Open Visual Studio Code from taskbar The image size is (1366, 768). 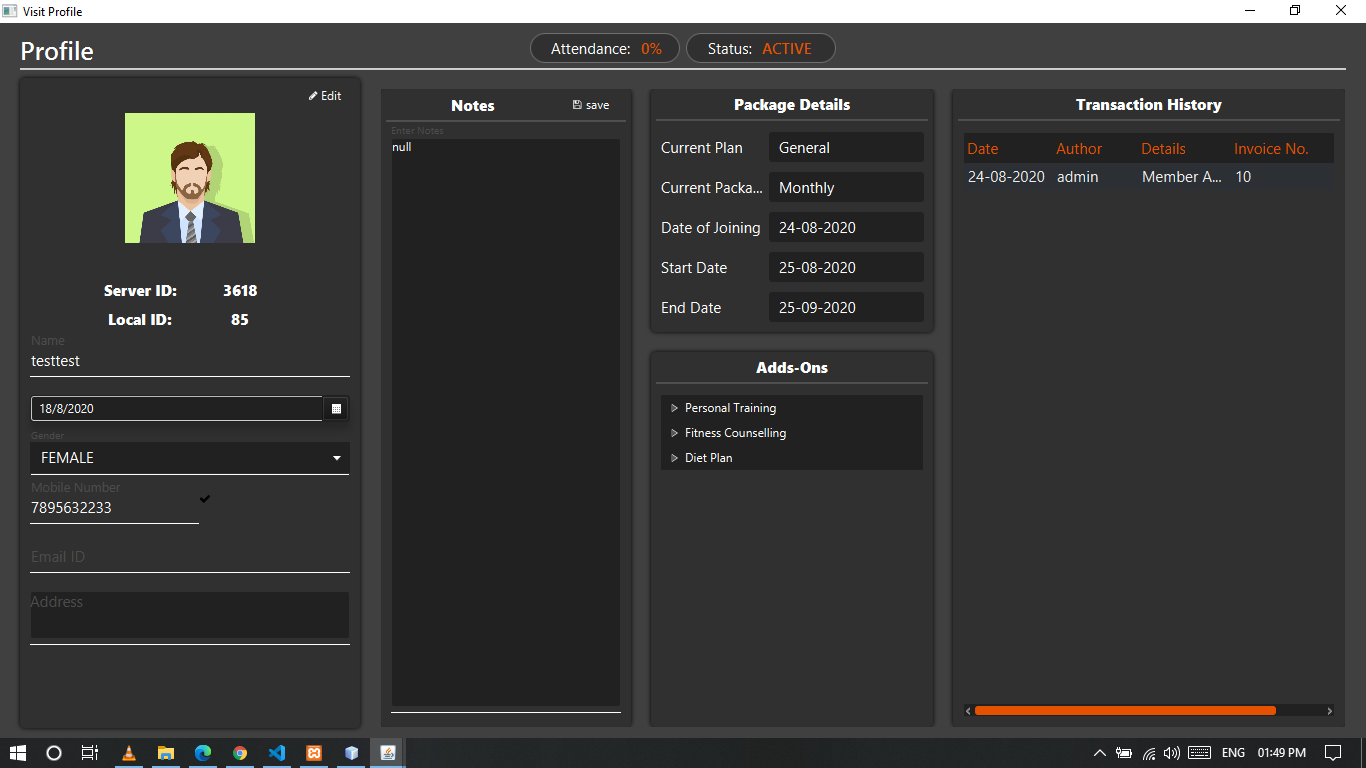[277, 753]
